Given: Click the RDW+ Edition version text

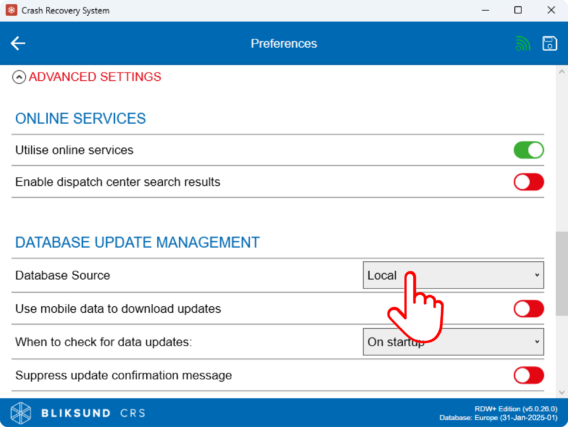Looking at the screenshot, I should 516,409.
